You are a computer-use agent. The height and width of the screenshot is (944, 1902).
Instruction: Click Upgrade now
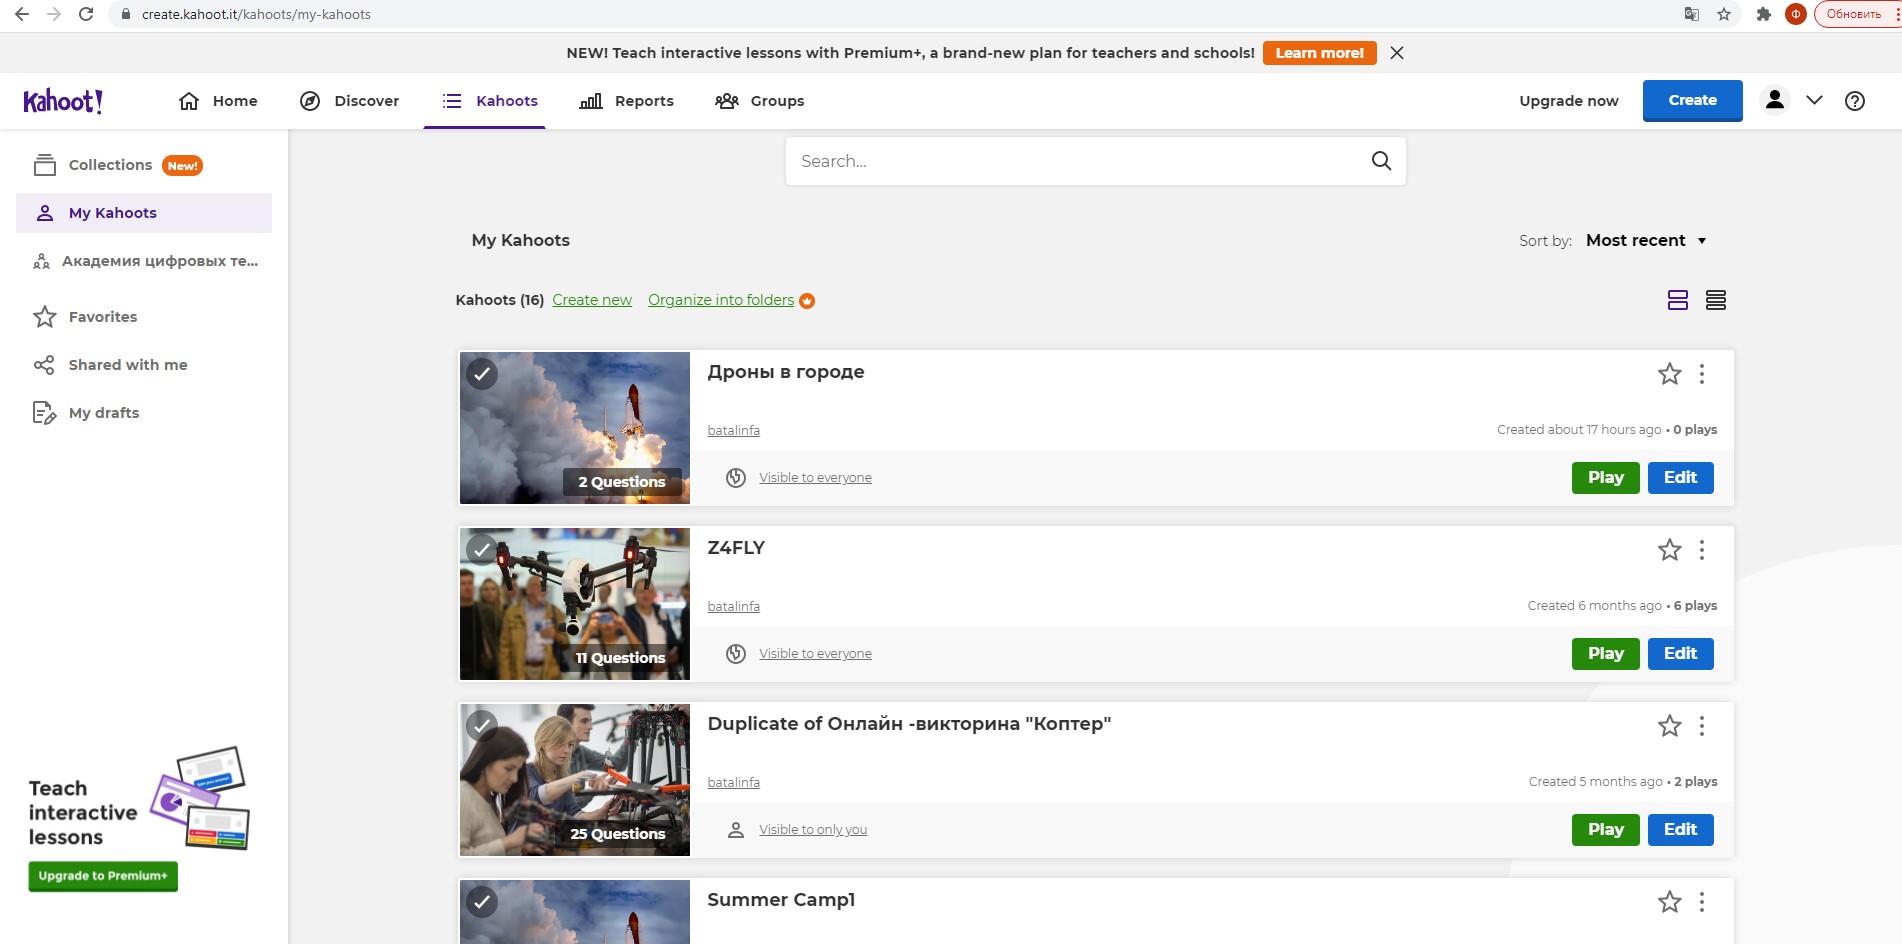(1568, 101)
